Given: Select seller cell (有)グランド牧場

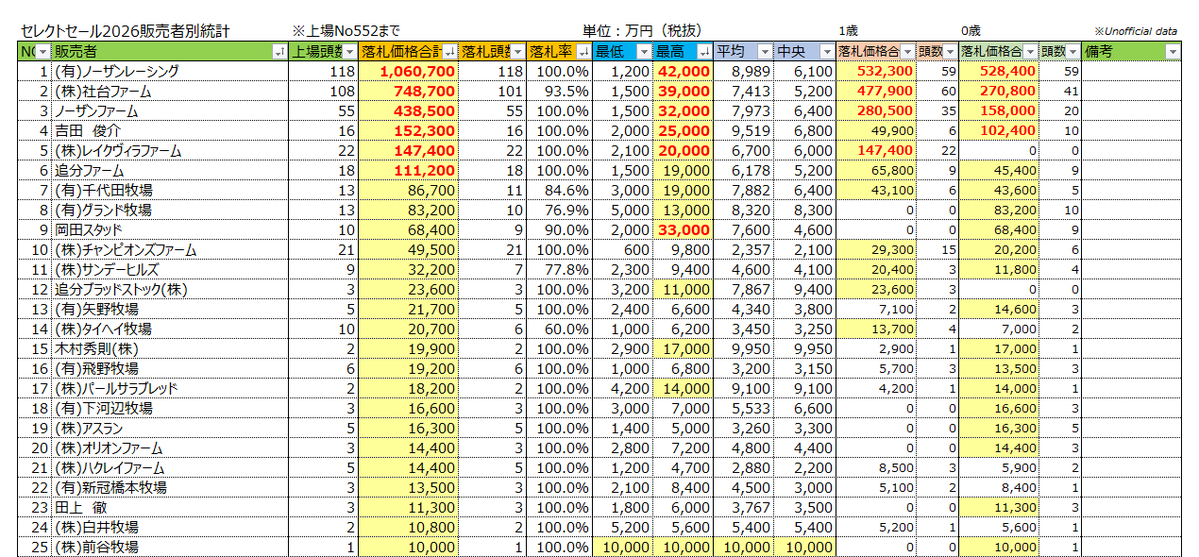Looking at the screenshot, I should pos(171,210).
